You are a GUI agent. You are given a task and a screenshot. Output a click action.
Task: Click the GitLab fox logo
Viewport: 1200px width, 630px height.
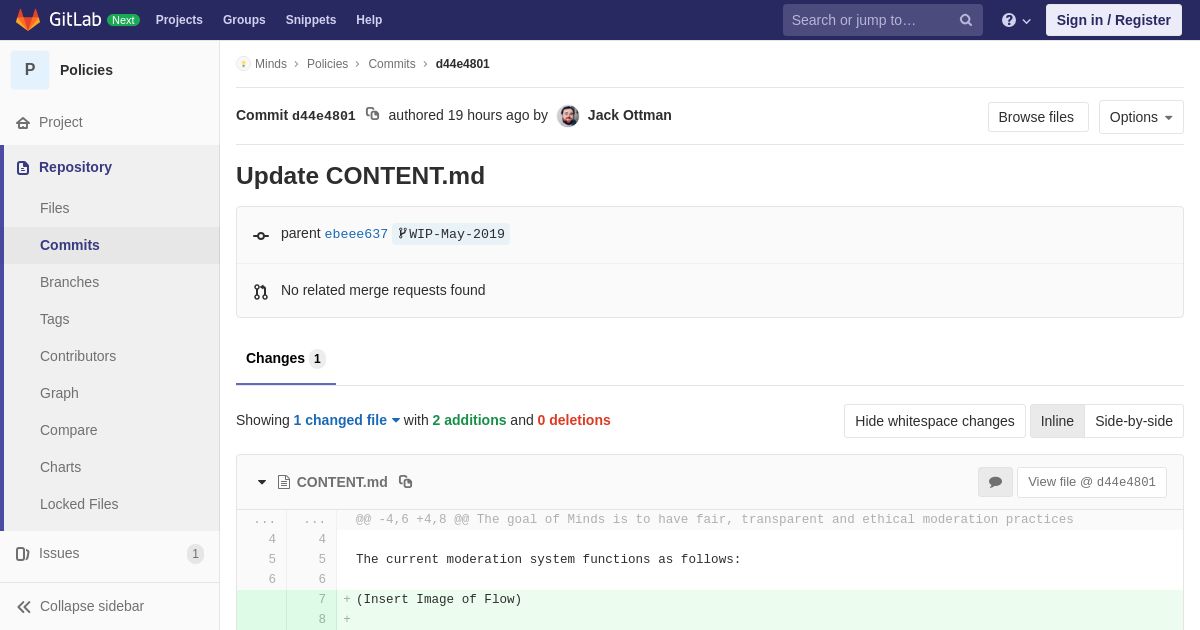[x=28, y=20]
